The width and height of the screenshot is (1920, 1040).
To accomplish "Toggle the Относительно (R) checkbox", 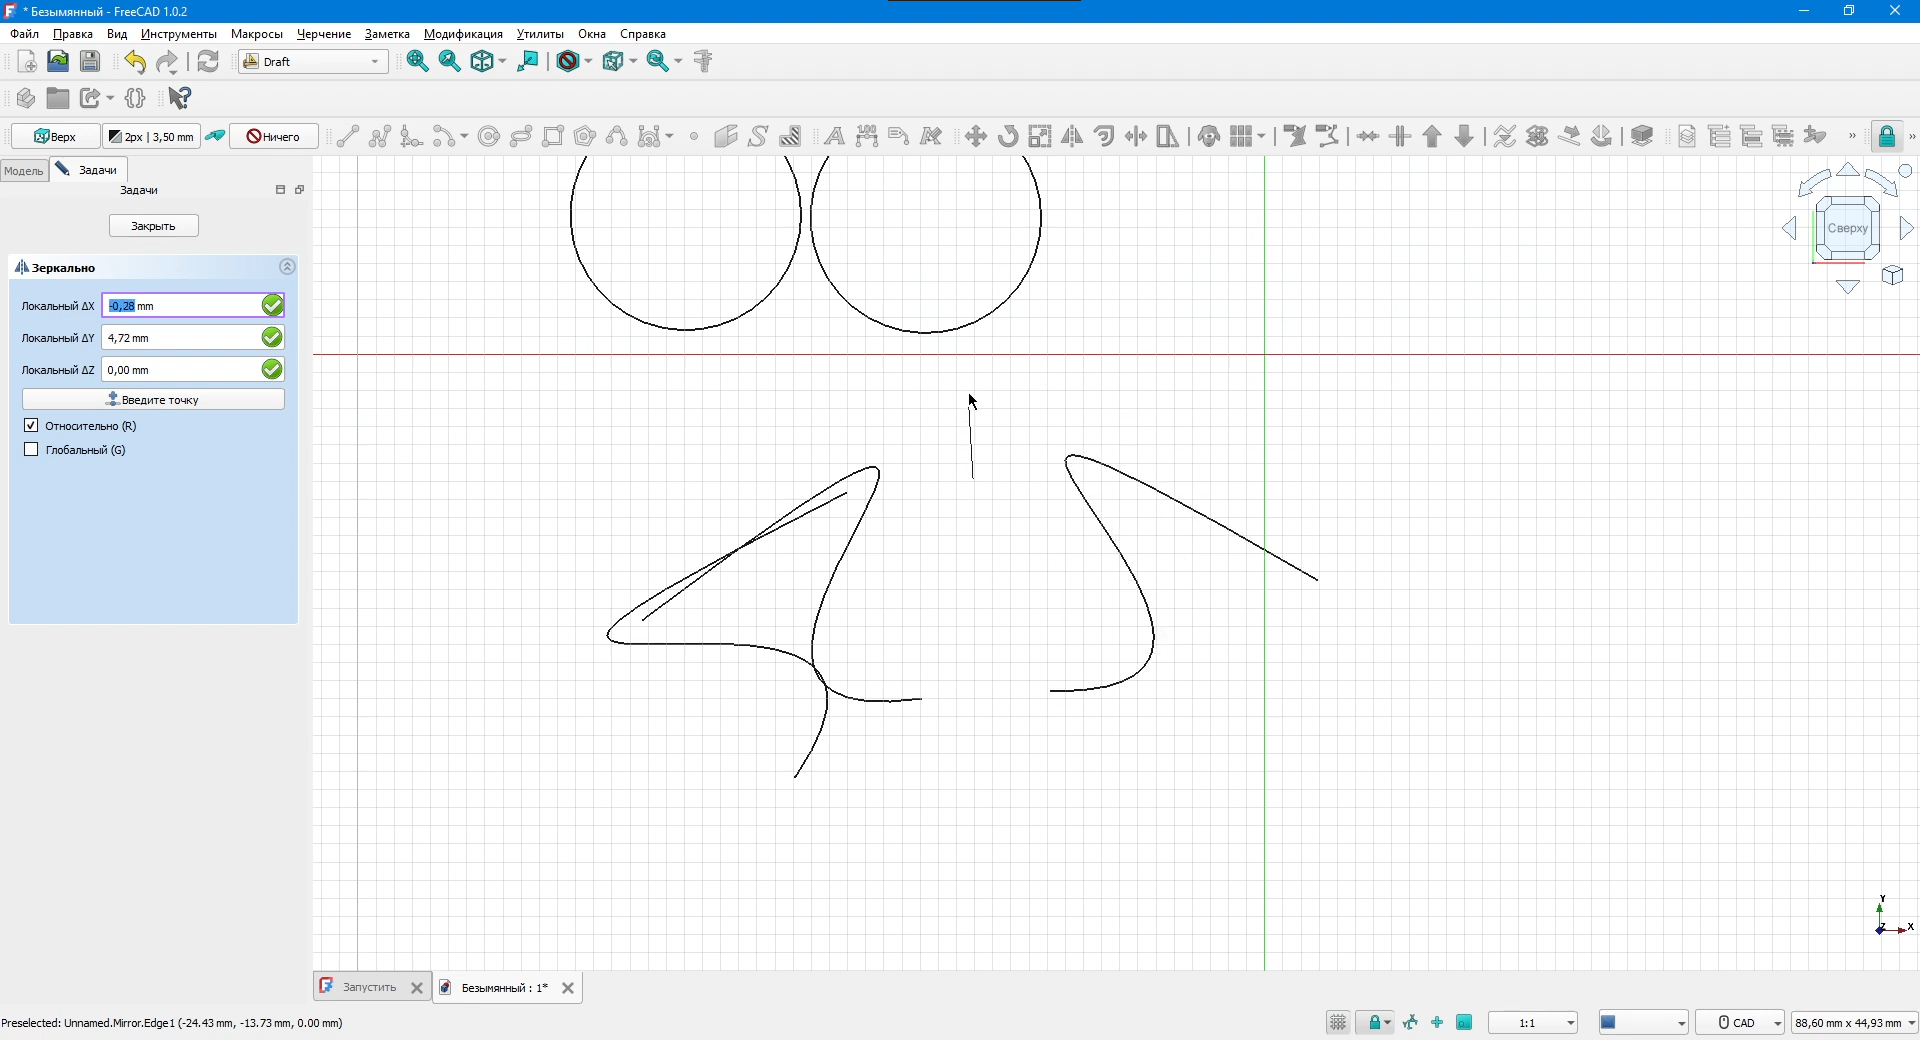I will [32, 426].
